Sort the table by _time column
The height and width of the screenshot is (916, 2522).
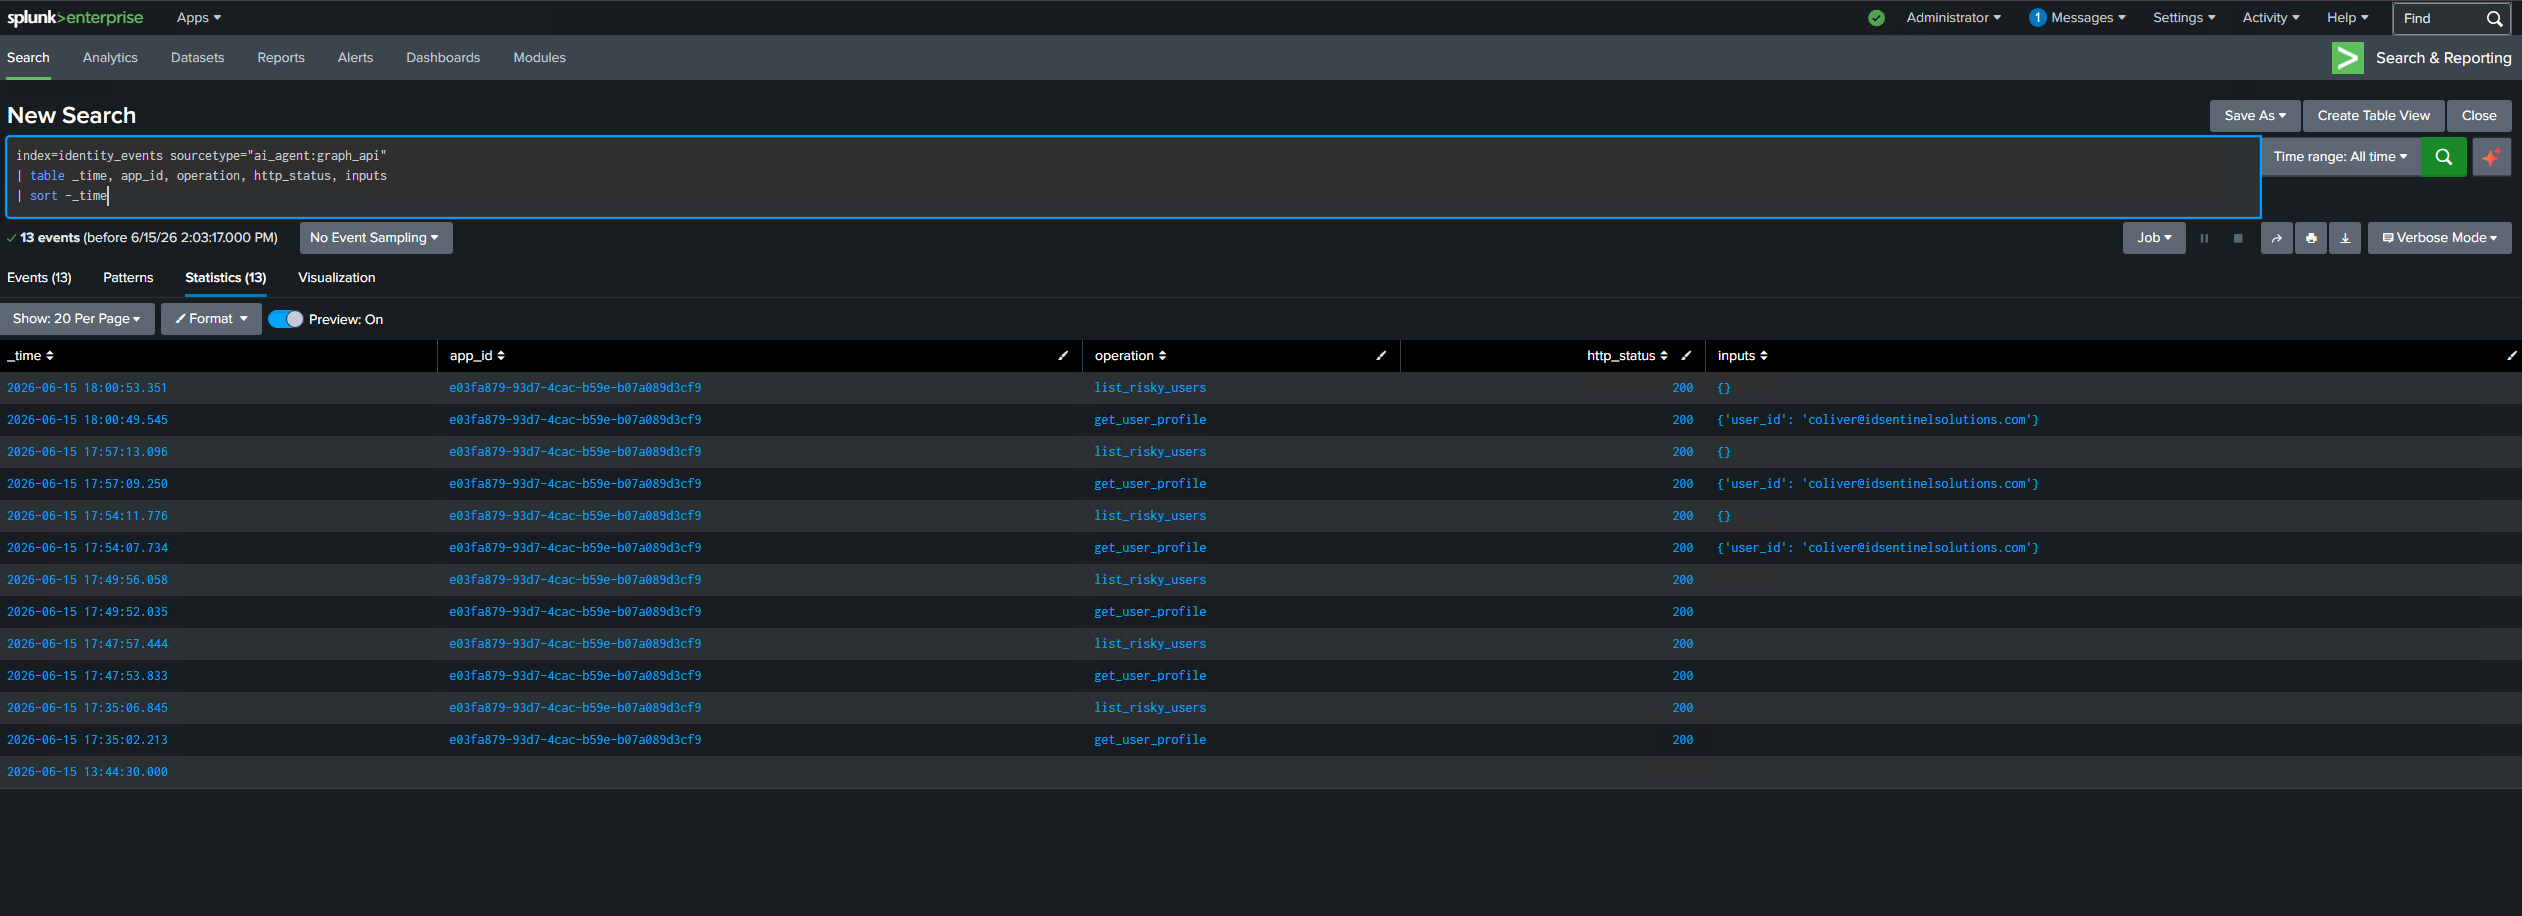coord(31,356)
